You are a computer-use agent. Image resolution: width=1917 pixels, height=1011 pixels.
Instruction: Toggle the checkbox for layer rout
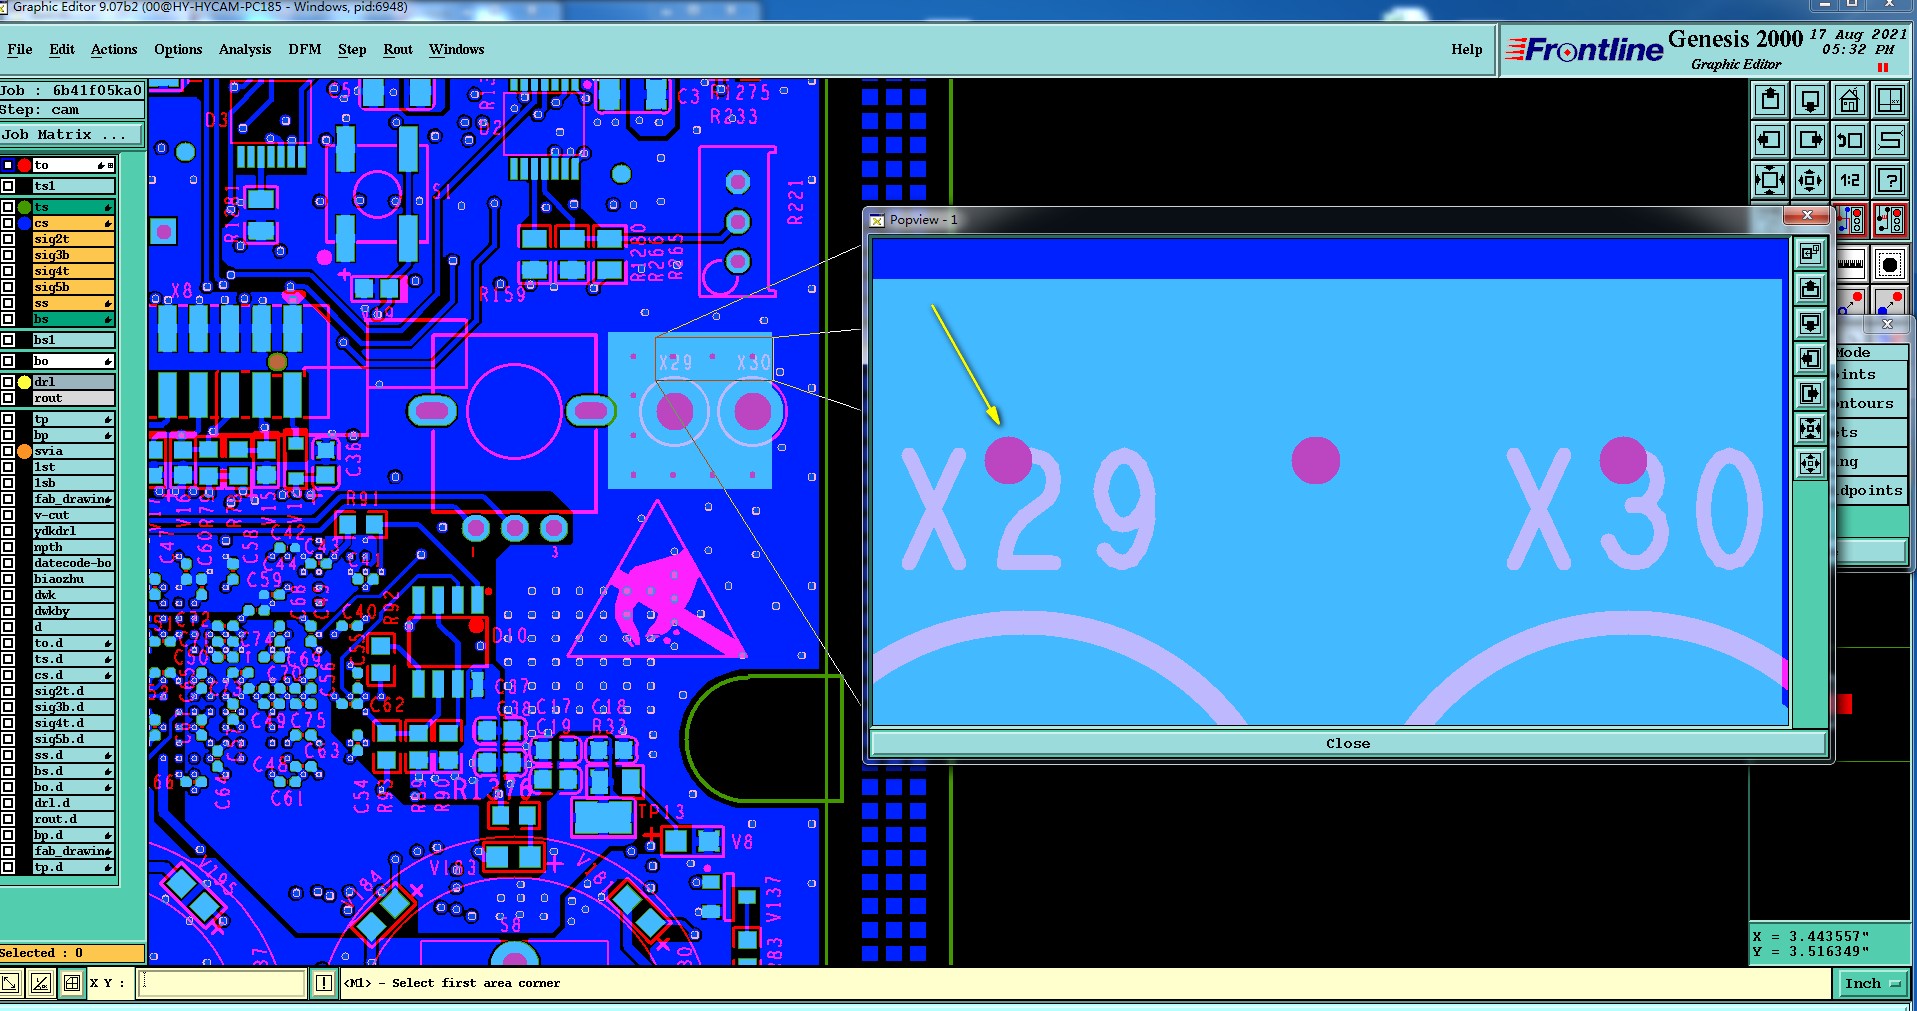[8, 398]
